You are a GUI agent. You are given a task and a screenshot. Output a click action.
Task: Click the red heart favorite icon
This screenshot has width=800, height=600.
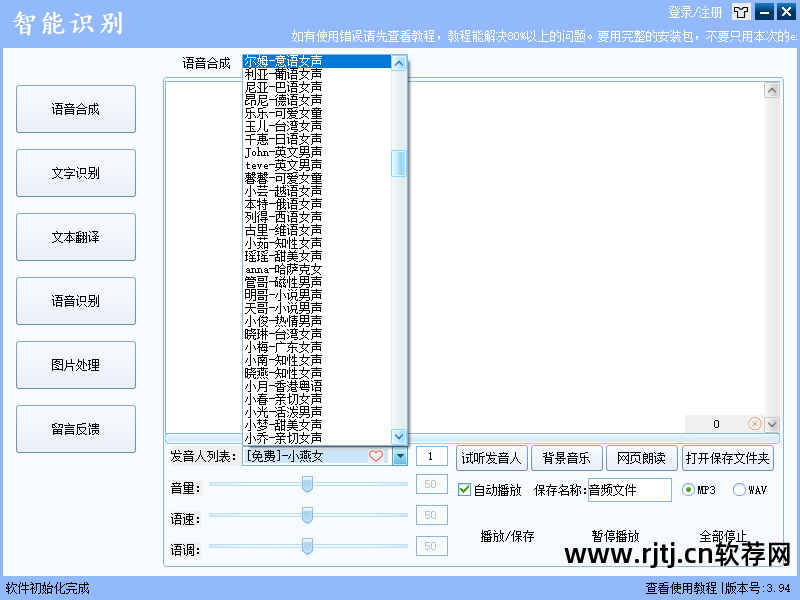pos(376,456)
